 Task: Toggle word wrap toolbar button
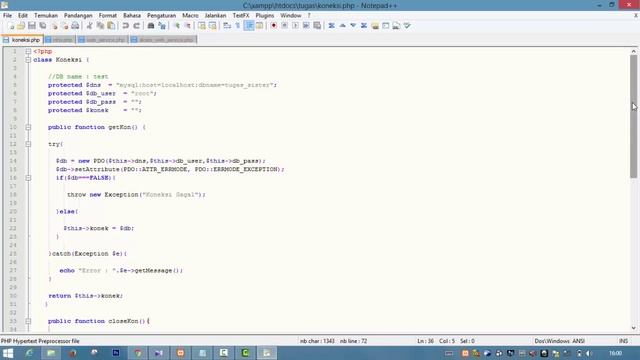click(227, 26)
